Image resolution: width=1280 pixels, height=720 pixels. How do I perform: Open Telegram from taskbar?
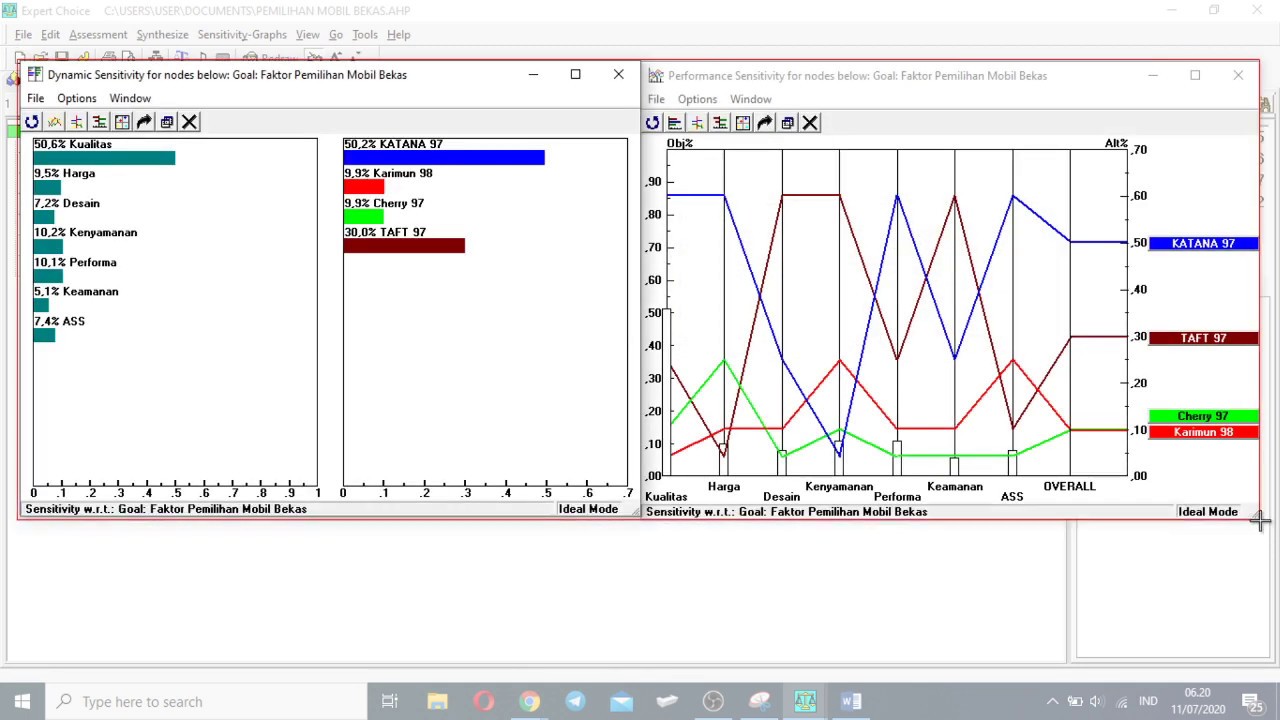coord(575,702)
